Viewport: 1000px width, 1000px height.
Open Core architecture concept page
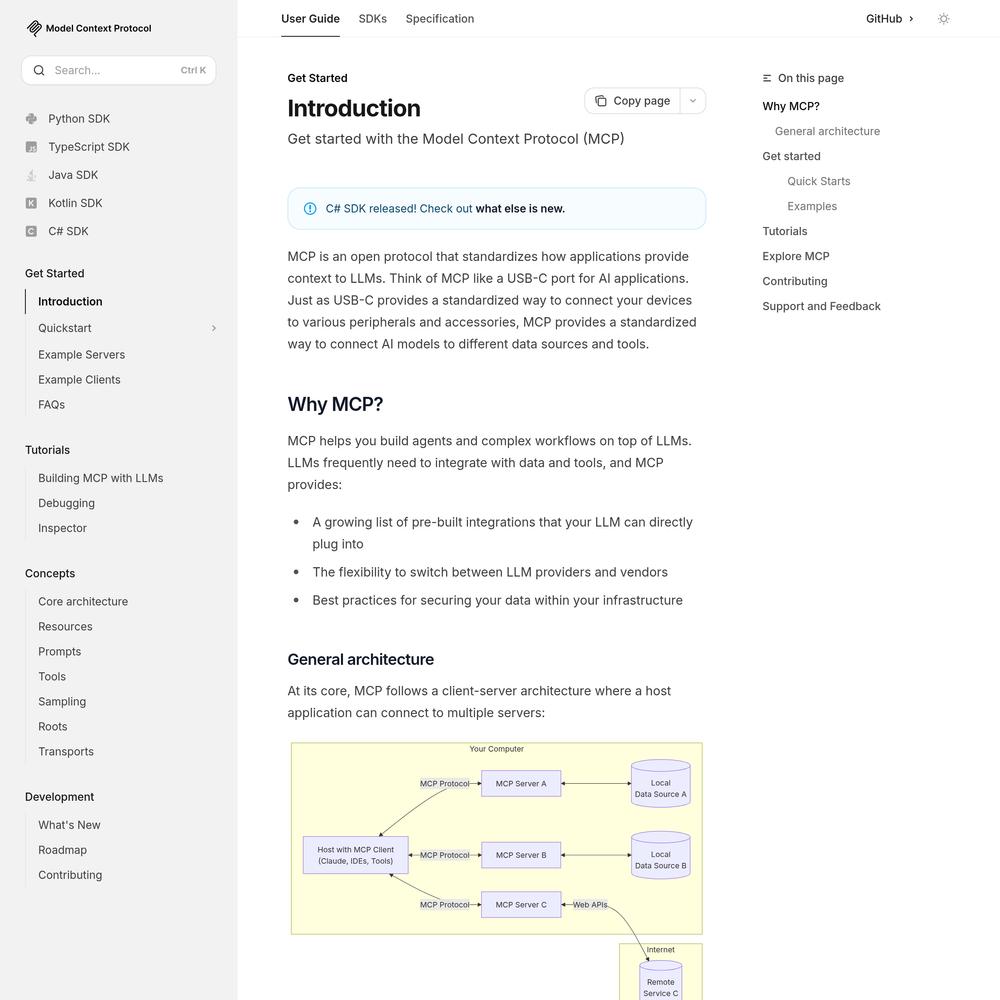point(83,601)
